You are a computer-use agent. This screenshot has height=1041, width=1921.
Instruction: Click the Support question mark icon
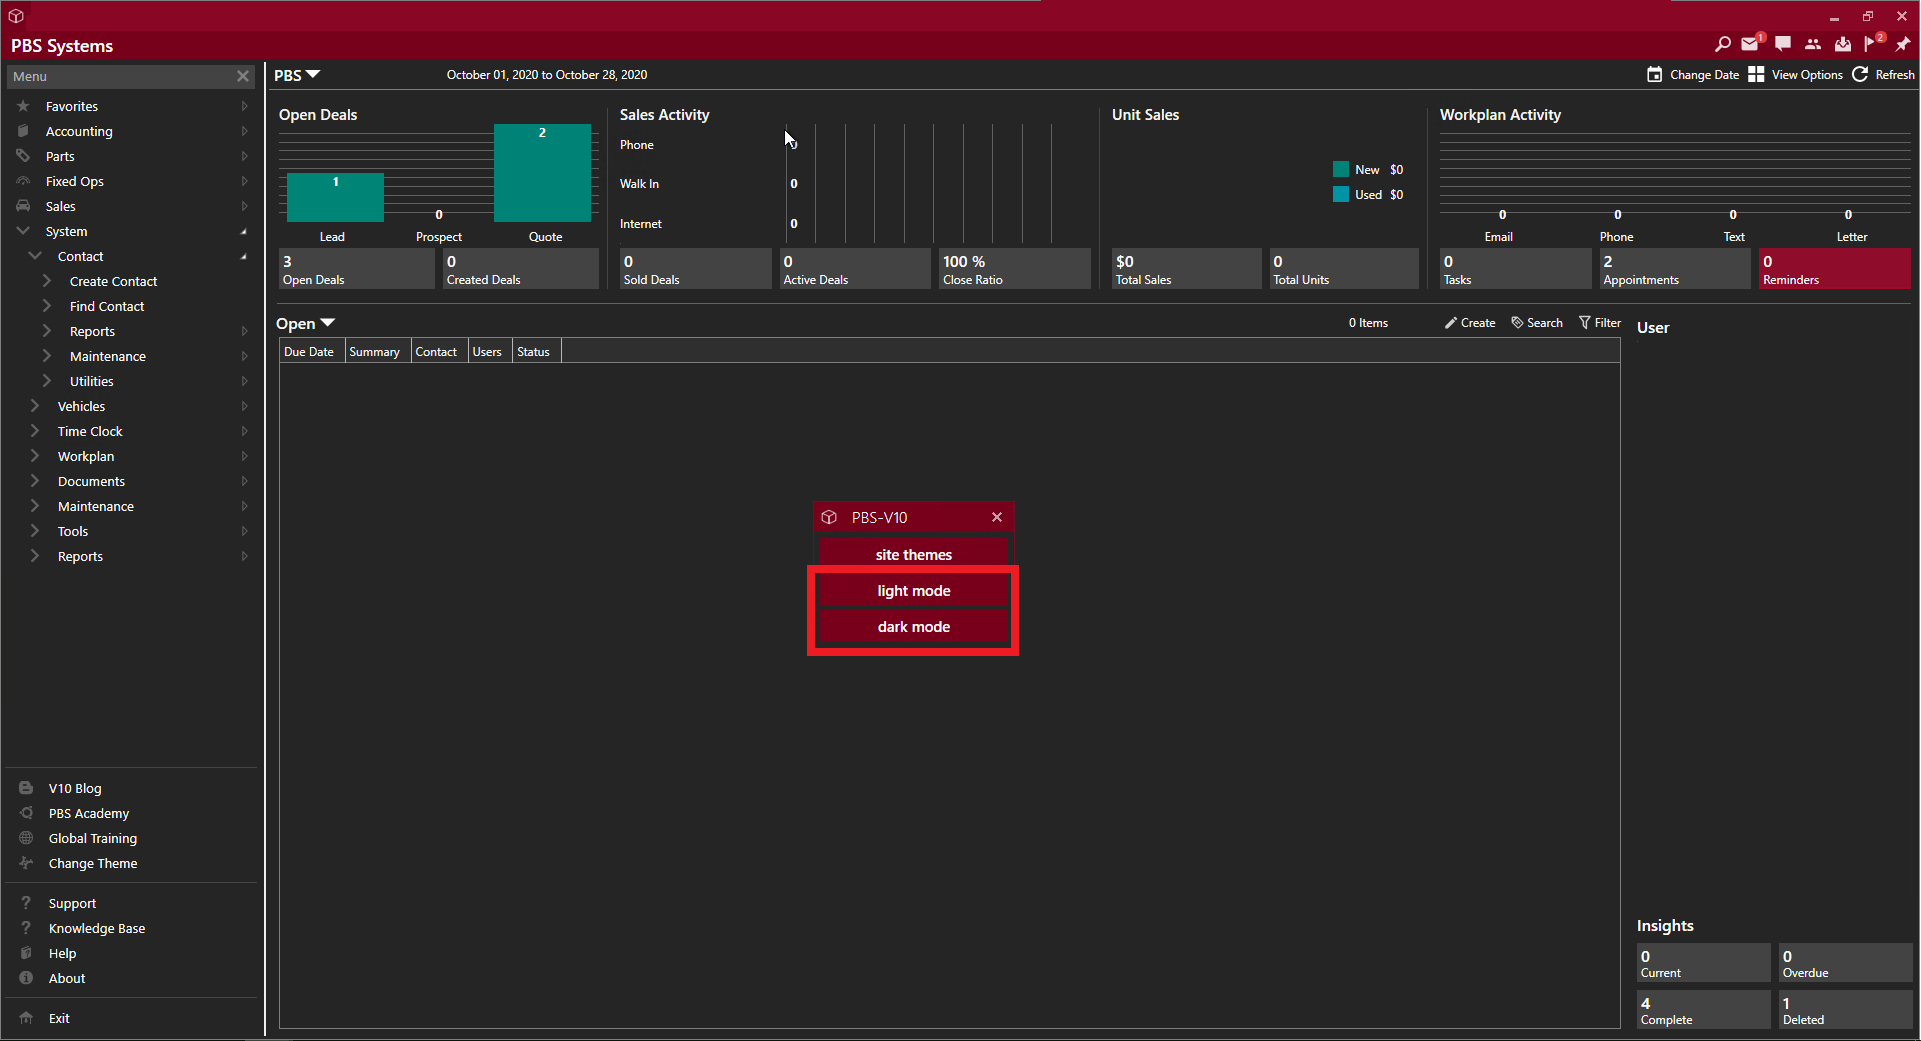pos(27,903)
